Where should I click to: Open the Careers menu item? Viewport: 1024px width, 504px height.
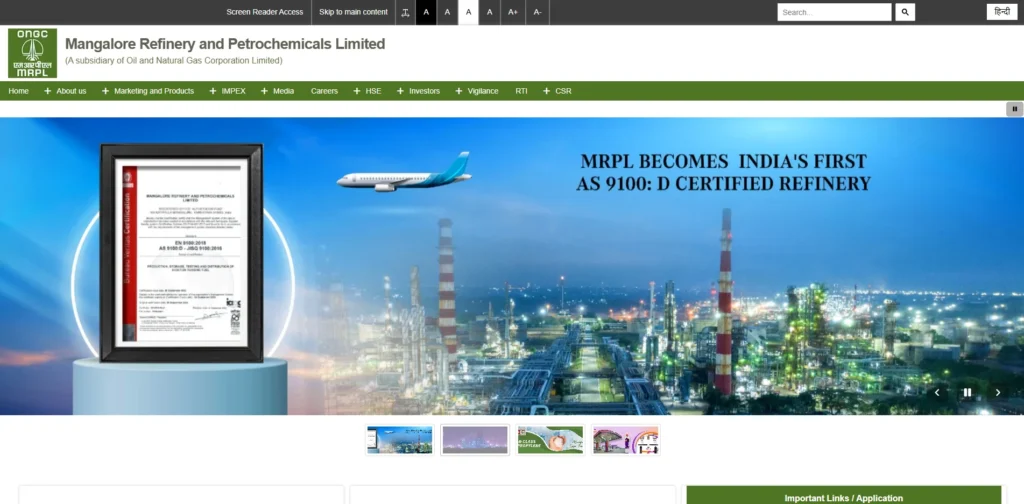[324, 91]
